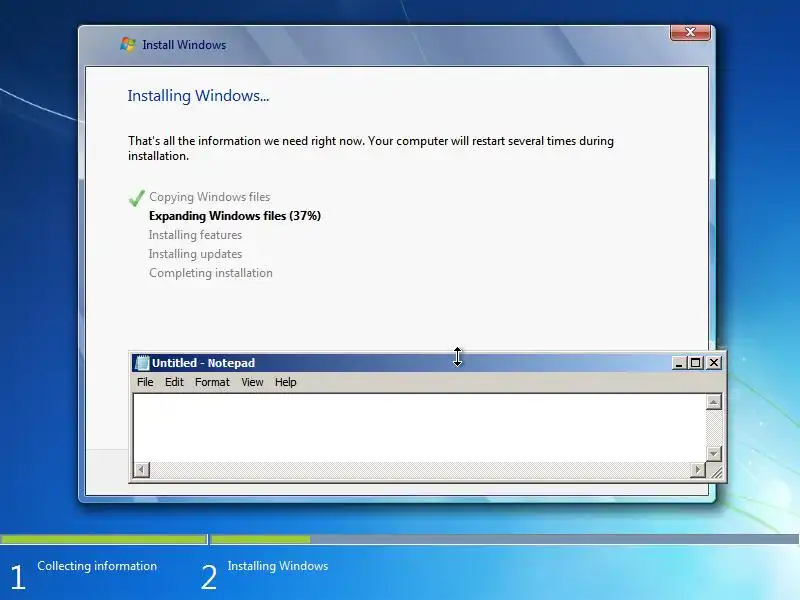
Task: Click the 'Installing Windows' stage label at bottom
Action: (x=278, y=566)
